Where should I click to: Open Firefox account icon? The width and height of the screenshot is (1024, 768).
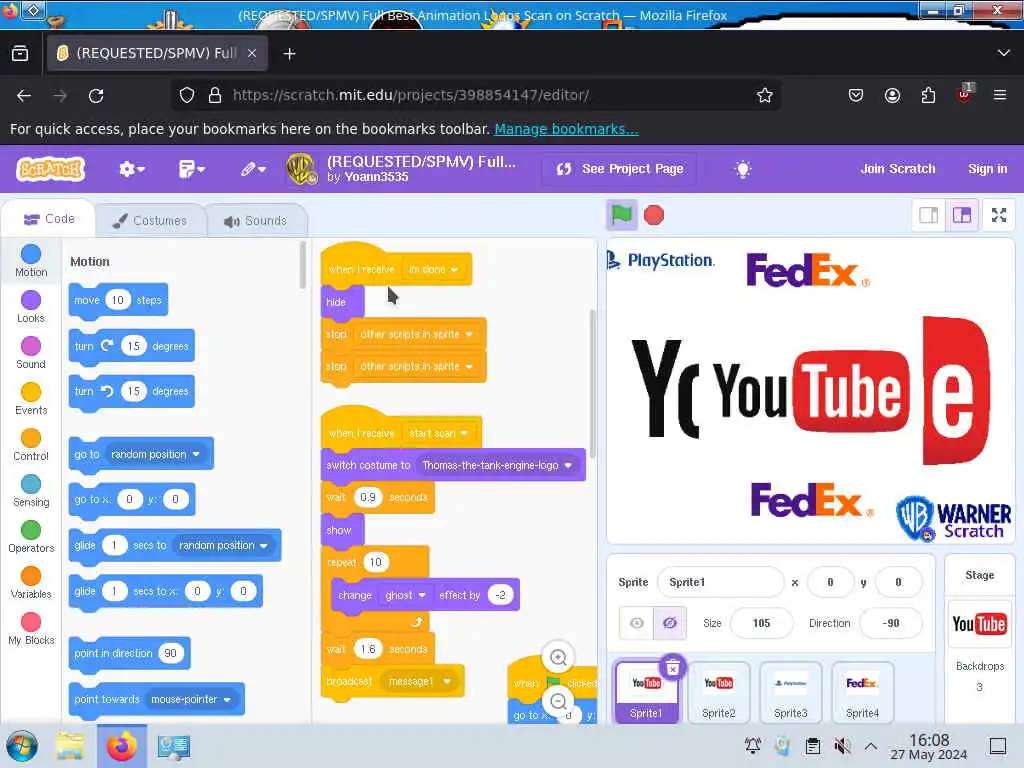click(x=892, y=95)
